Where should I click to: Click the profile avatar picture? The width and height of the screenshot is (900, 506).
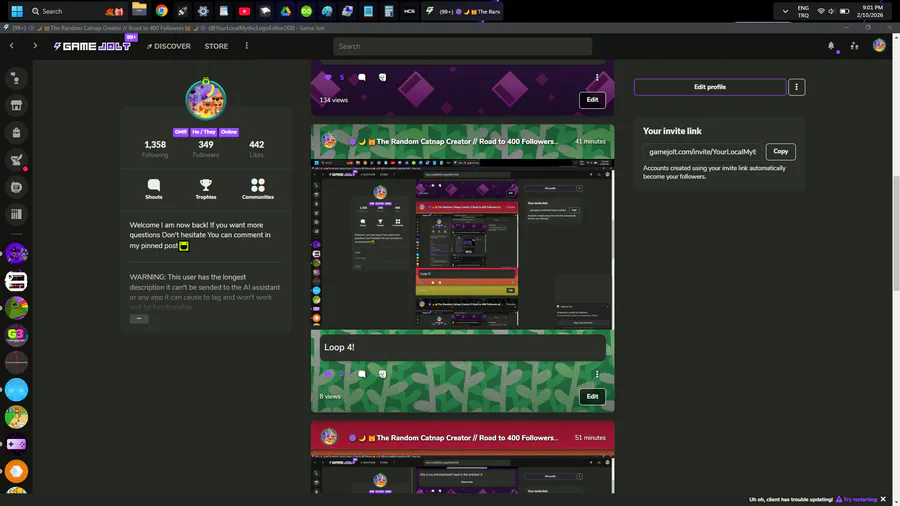tap(205, 99)
